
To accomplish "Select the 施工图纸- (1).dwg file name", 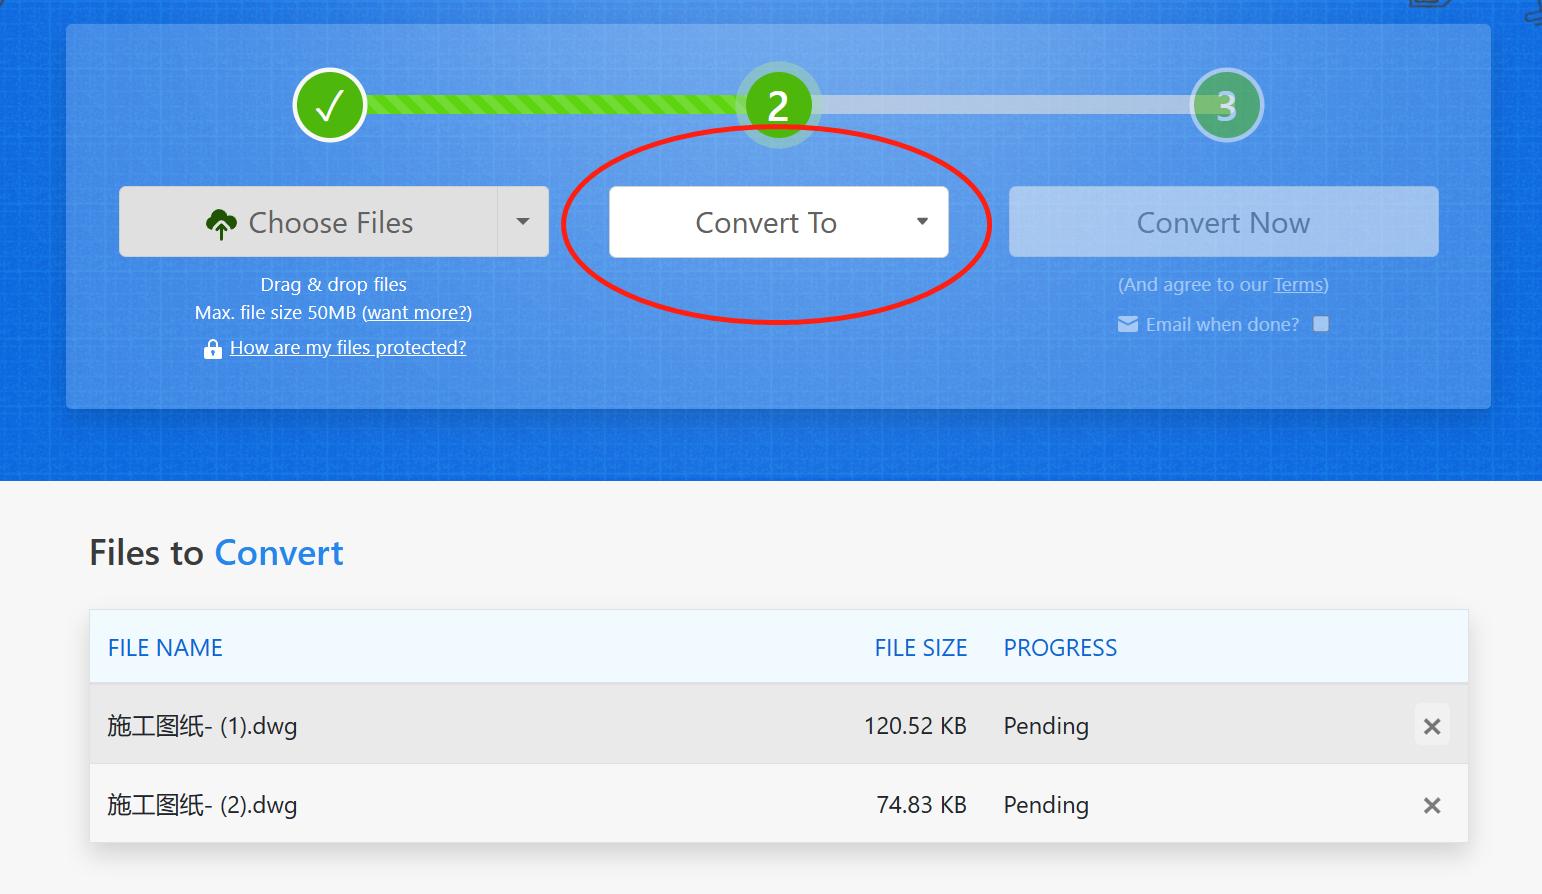I will coord(202,726).
